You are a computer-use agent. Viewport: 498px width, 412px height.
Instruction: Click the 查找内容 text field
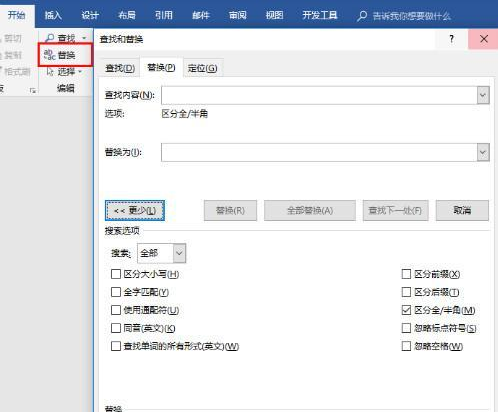pos(319,95)
